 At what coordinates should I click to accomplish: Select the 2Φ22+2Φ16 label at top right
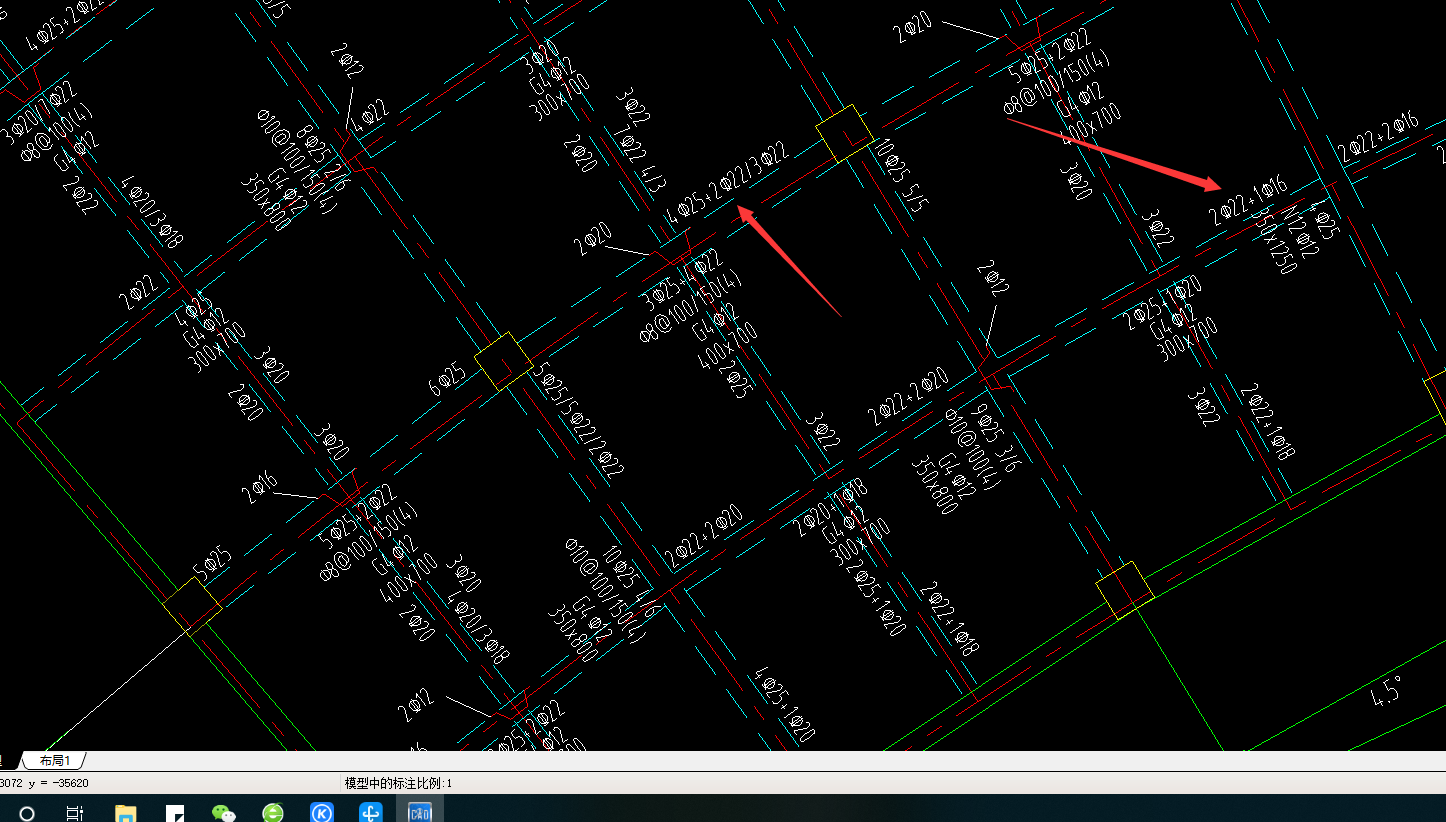pyautogui.click(x=1379, y=138)
